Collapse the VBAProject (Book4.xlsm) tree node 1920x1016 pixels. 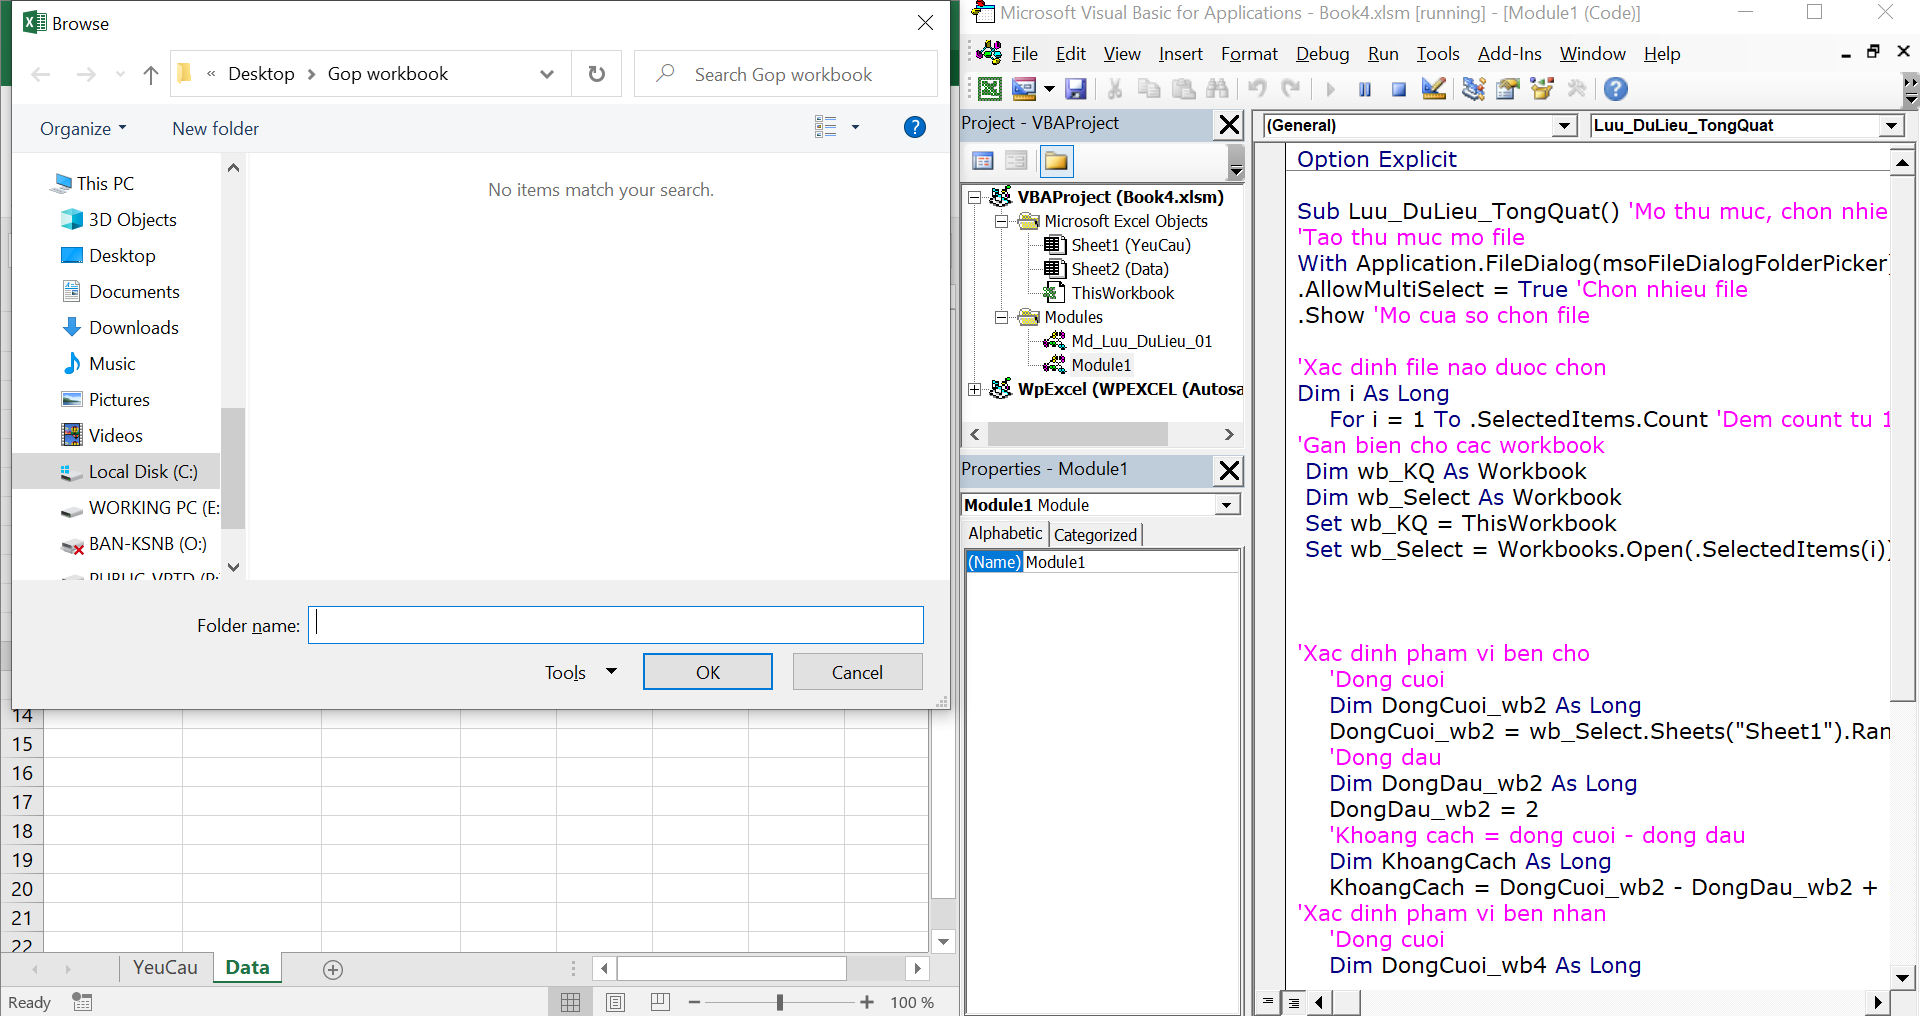pyautogui.click(x=974, y=197)
